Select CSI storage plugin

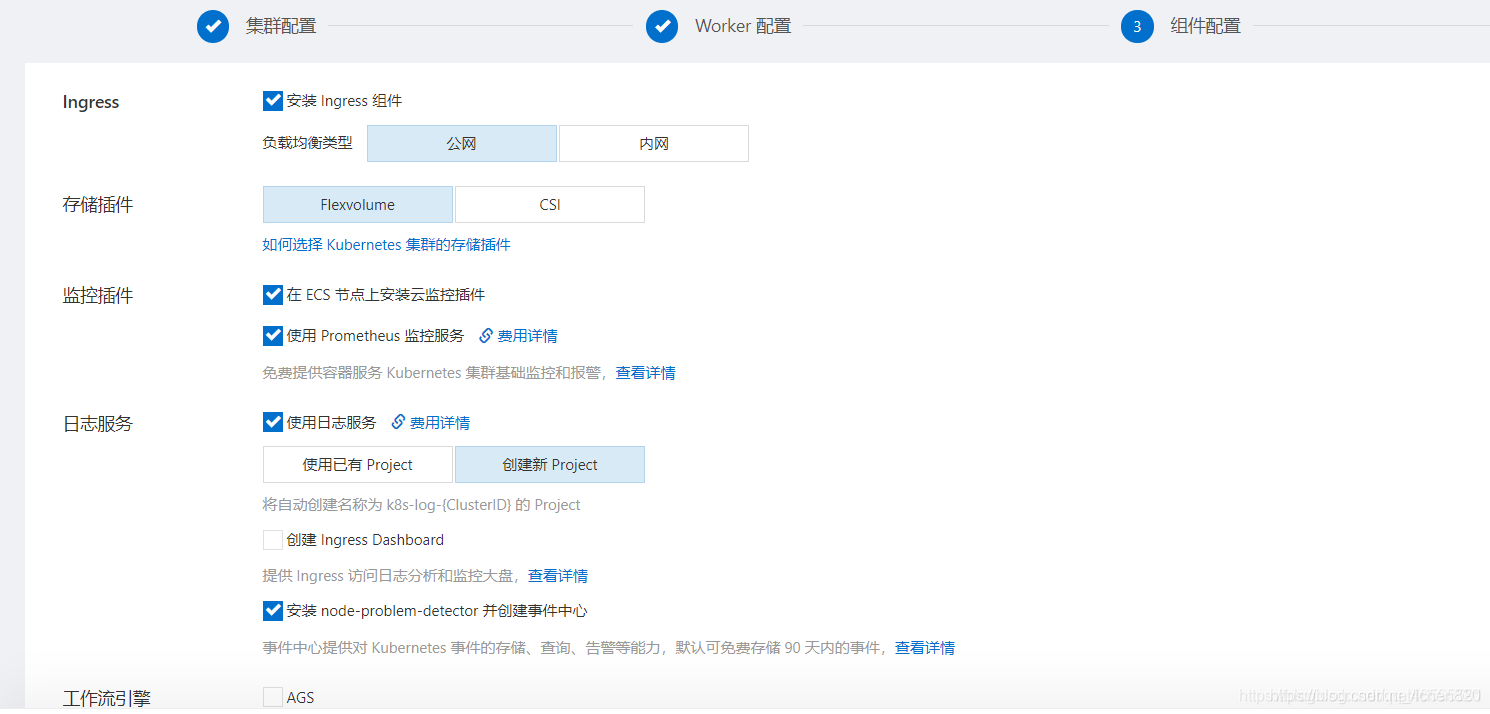pyautogui.click(x=549, y=204)
